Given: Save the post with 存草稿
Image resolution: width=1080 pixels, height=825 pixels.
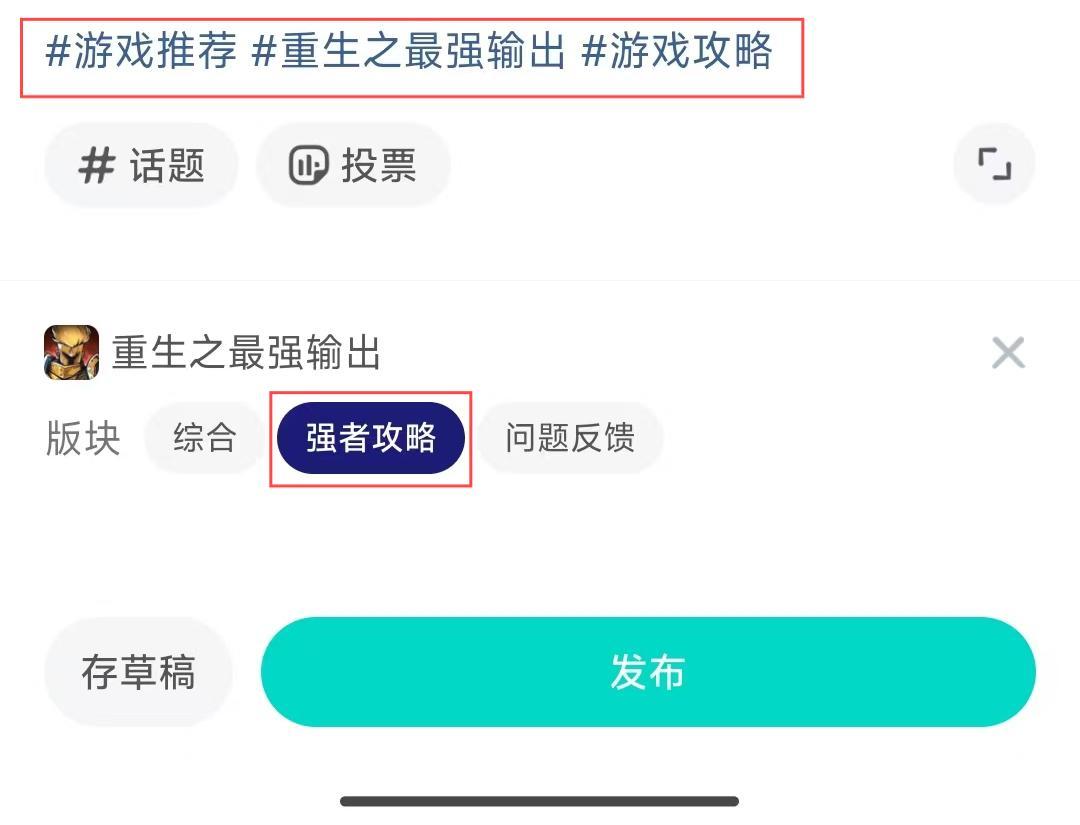Looking at the screenshot, I should (x=138, y=672).
